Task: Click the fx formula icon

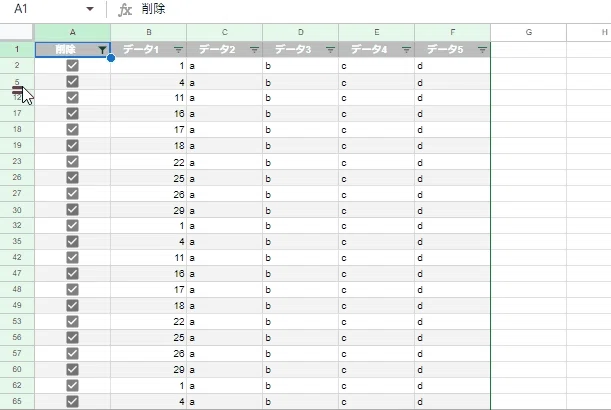Action: 125,9
